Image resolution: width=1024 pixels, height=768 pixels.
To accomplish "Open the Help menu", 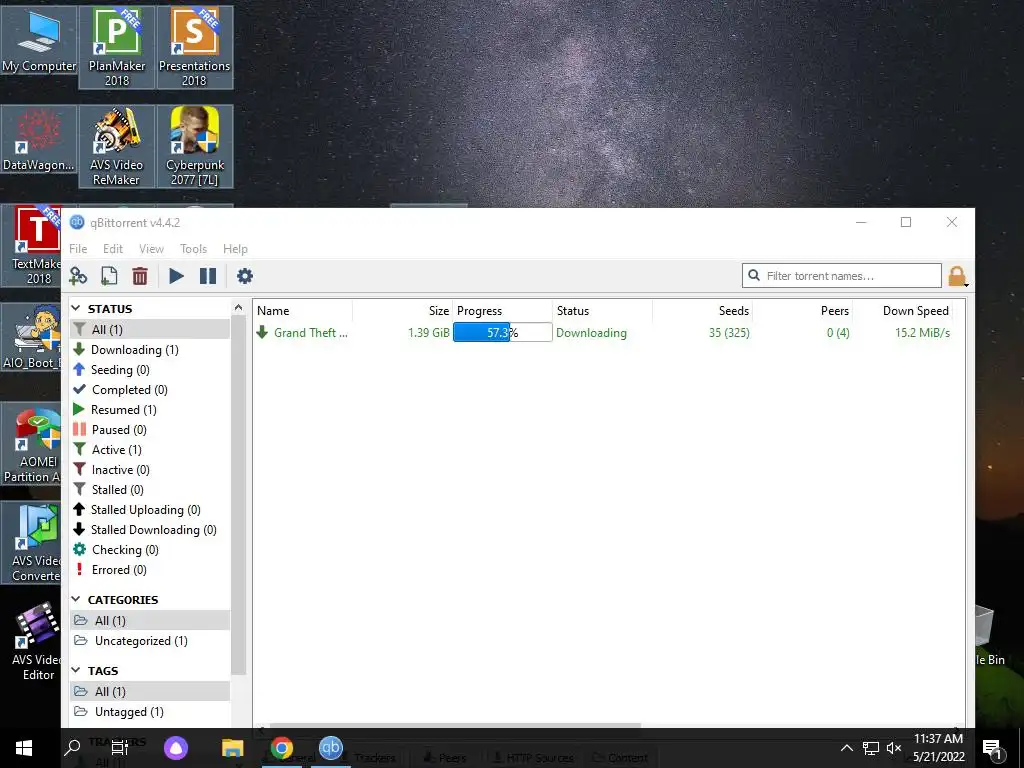I will (x=235, y=249).
